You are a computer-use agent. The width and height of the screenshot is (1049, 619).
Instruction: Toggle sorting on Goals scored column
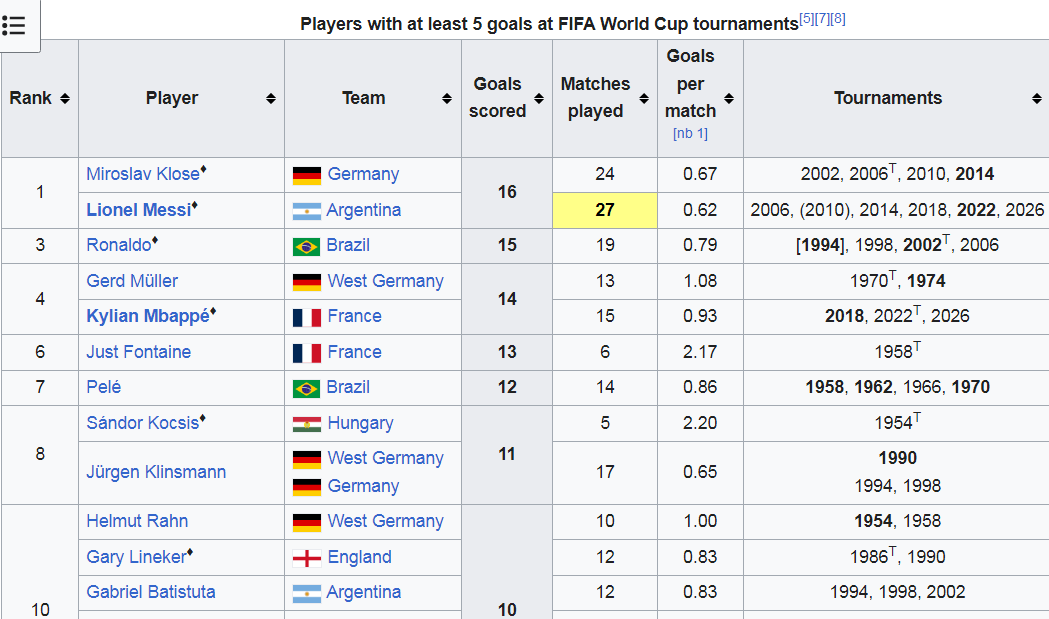tap(539, 98)
